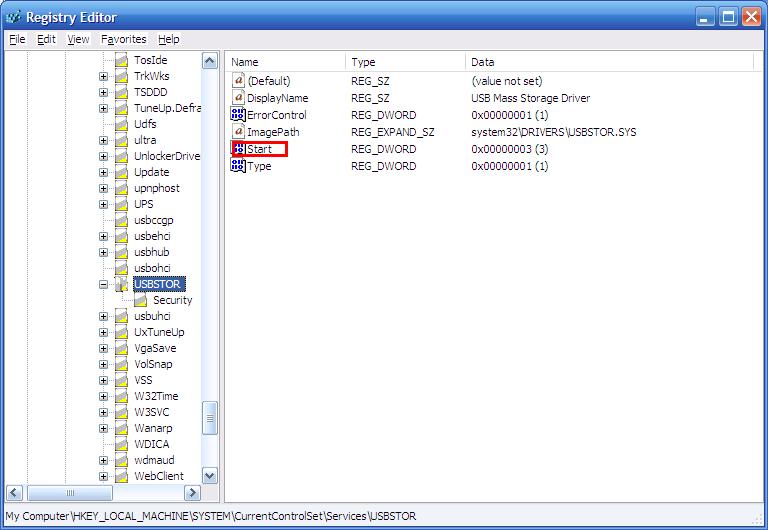
Task: Click the usbhub folder icon
Action: (121, 252)
